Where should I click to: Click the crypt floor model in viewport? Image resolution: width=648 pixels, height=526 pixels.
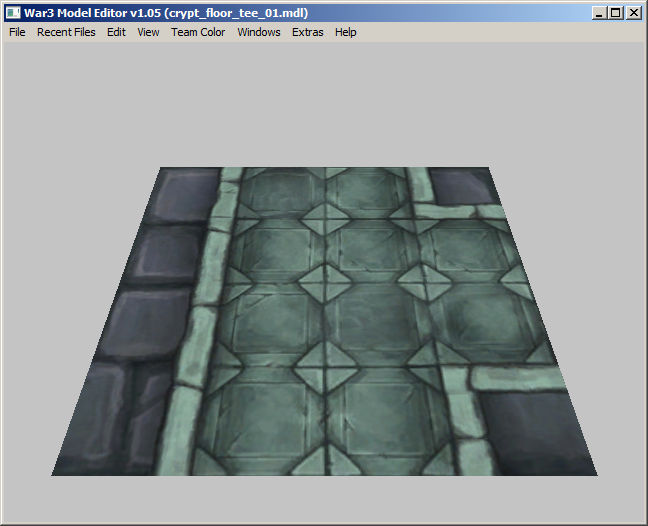pos(324,321)
